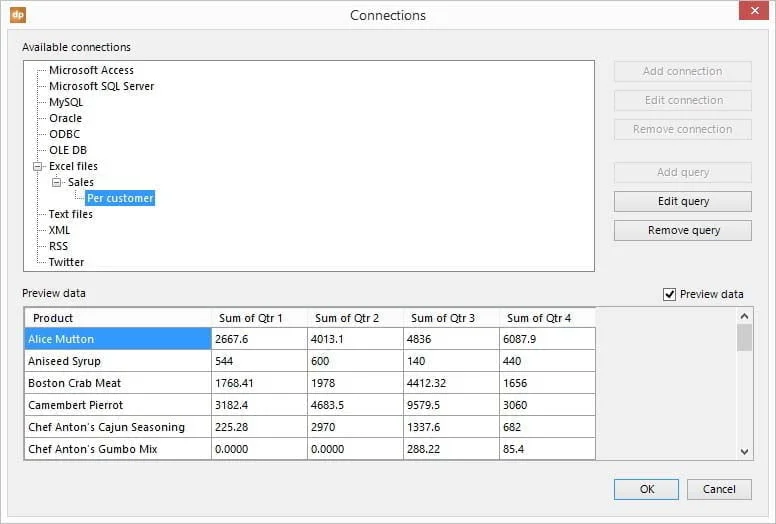The height and width of the screenshot is (524, 776).
Task: Click the 3182.4 value cell
Action: click(x=259, y=405)
